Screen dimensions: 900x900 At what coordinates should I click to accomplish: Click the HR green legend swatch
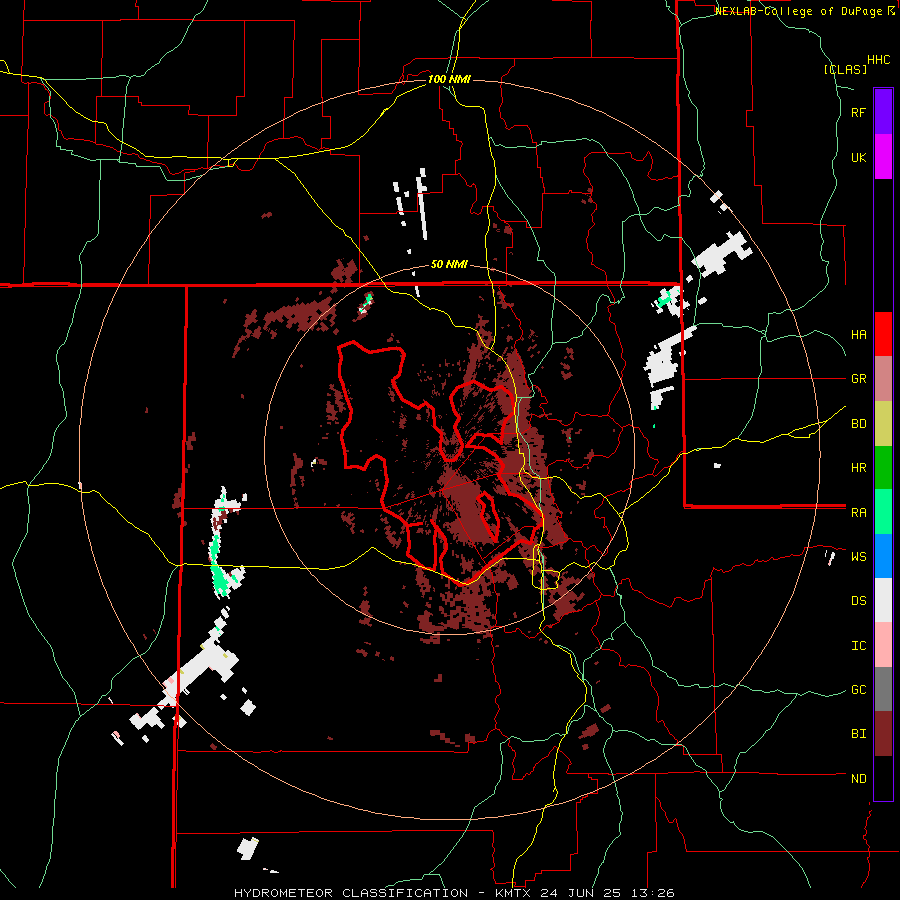883,468
